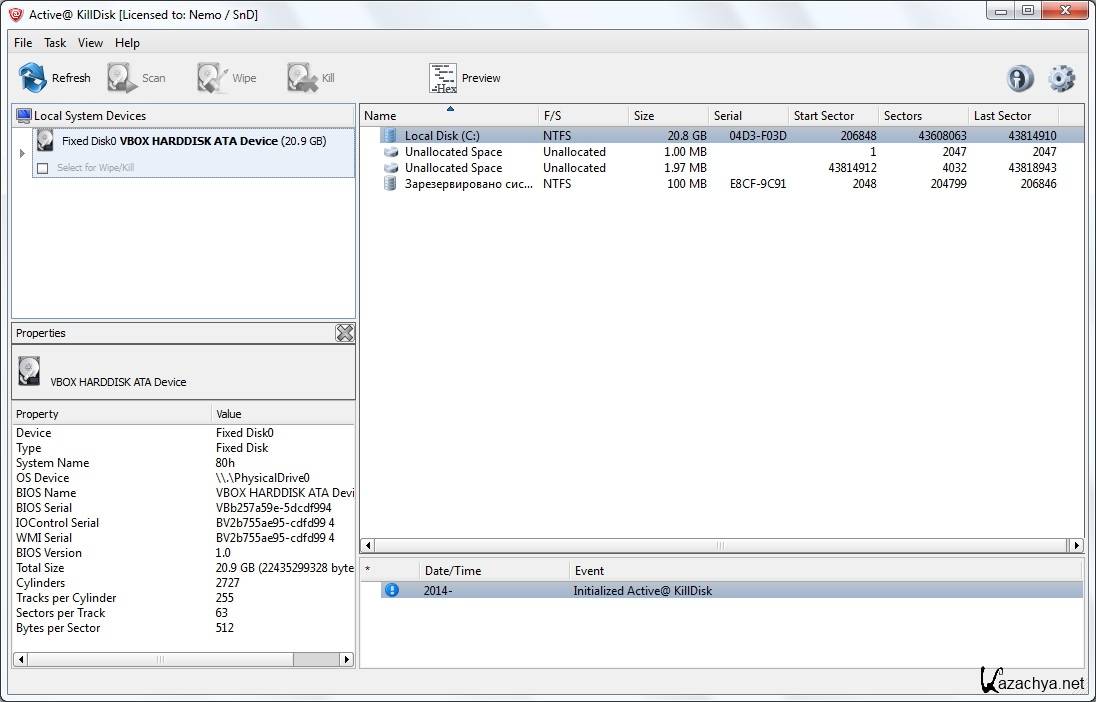The width and height of the screenshot is (1096, 702).
Task: Expand the Fixed Disk0 tree node
Action: (22, 153)
